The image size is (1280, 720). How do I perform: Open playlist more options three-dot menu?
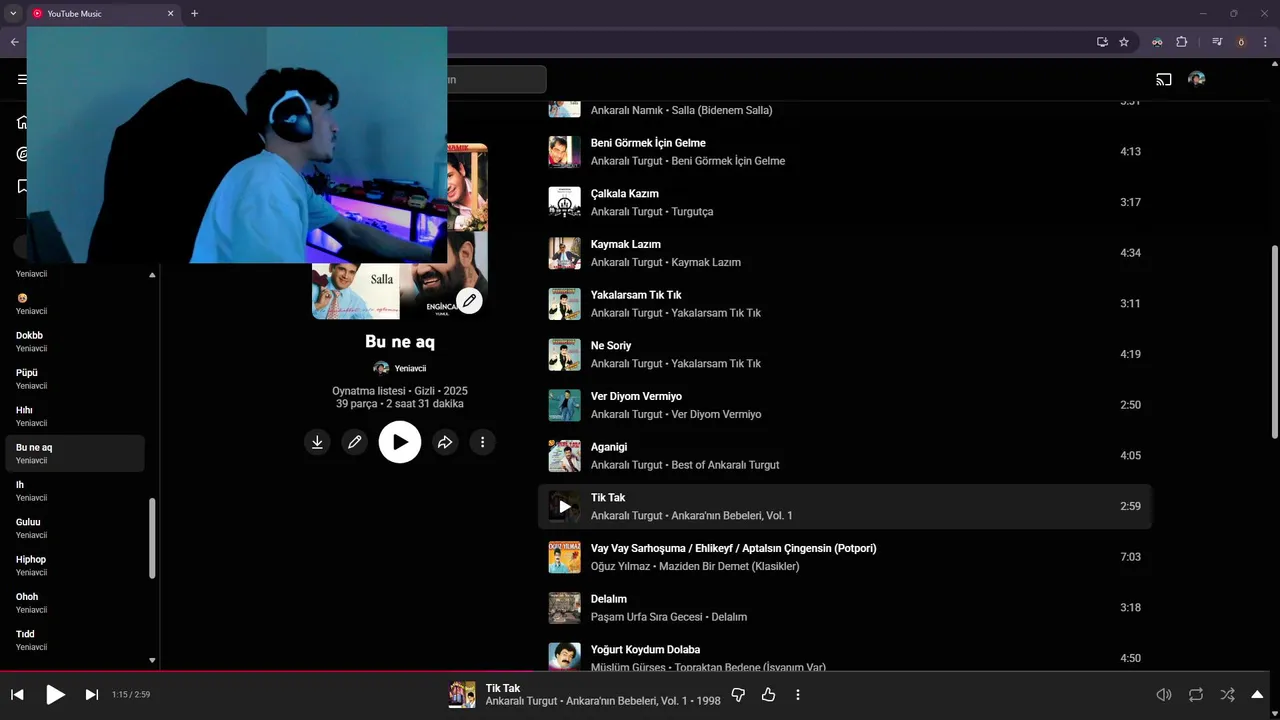pyautogui.click(x=482, y=442)
